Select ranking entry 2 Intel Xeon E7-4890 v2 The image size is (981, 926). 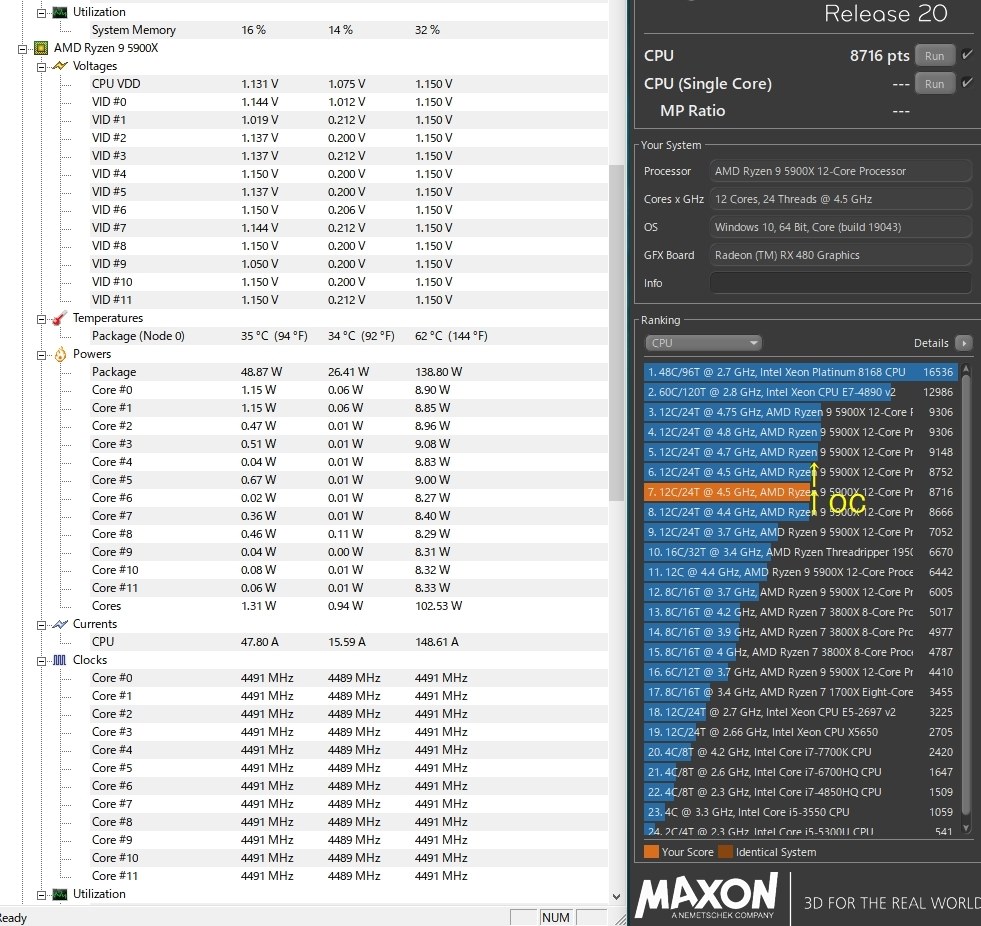click(800, 392)
